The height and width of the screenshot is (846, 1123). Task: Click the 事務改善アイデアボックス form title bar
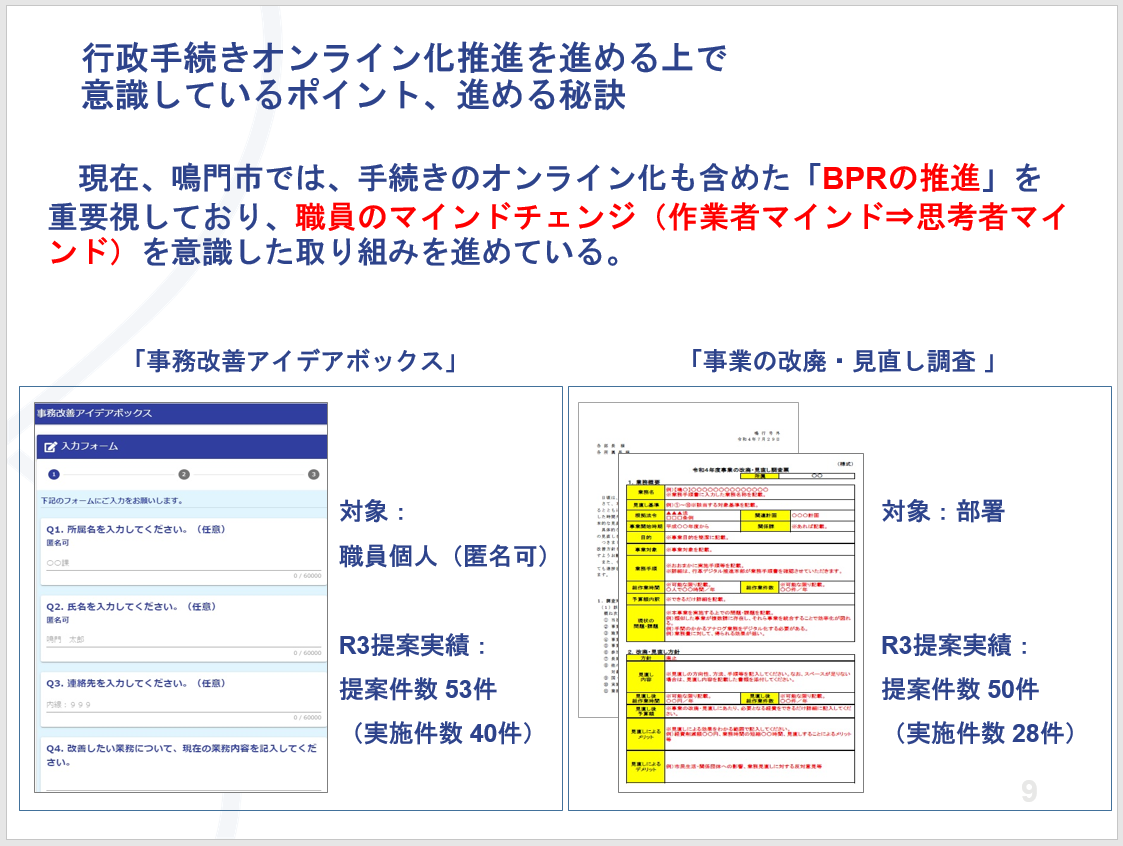tap(181, 413)
